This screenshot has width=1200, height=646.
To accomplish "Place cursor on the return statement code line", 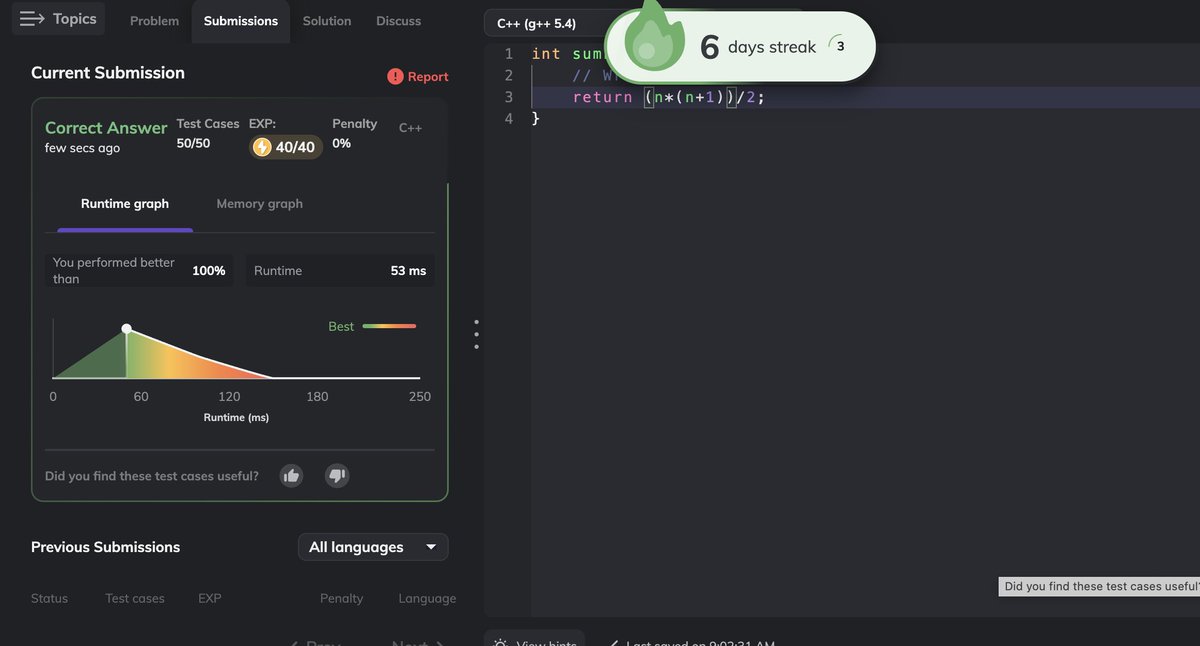I will pos(669,97).
